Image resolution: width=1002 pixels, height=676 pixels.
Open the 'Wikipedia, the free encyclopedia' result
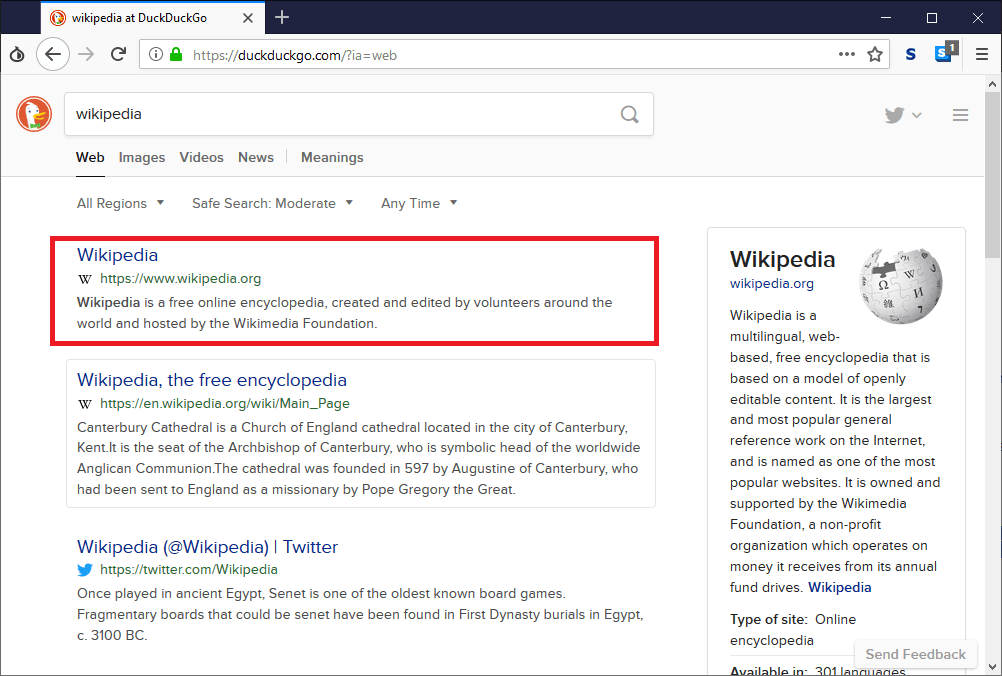pyautogui.click(x=212, y=380)
